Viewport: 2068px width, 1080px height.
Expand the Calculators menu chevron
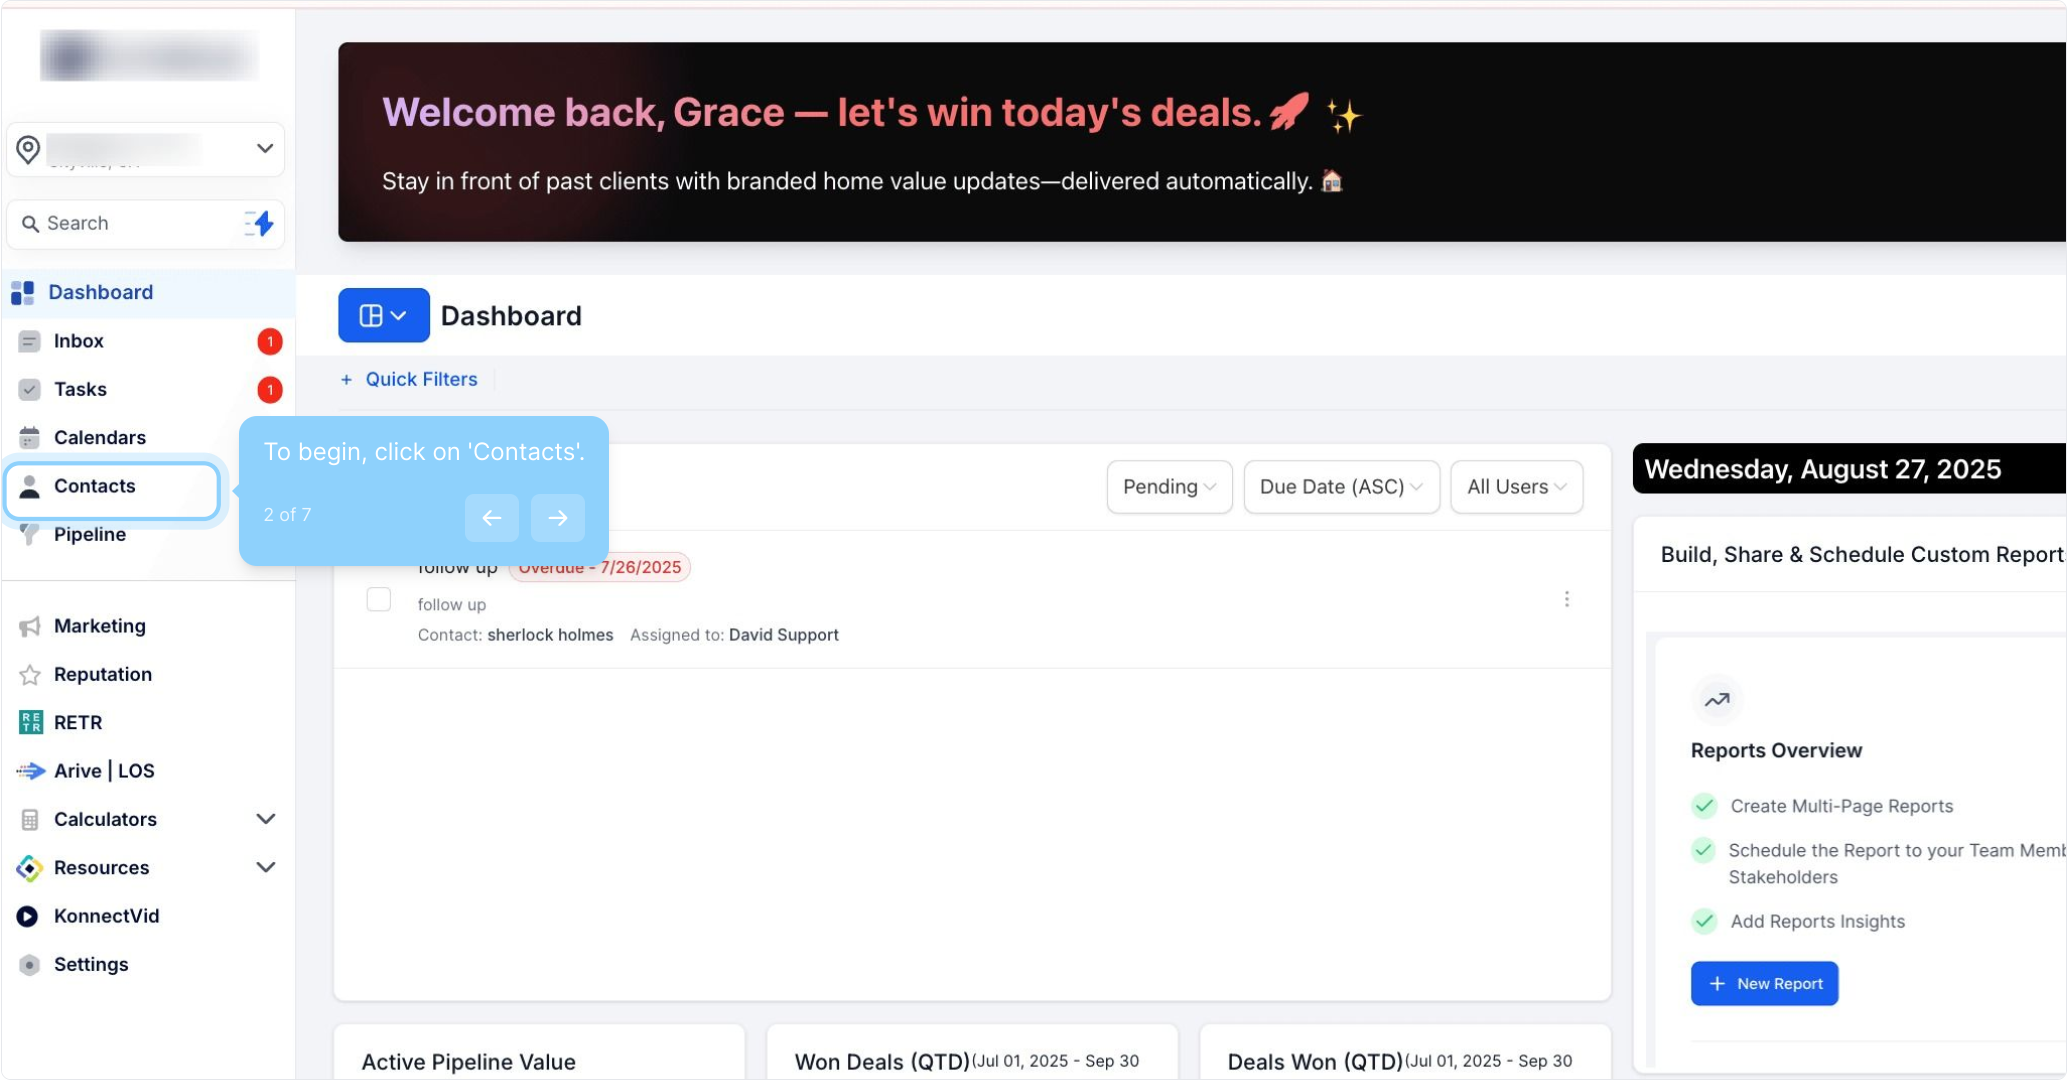[265, 819]
